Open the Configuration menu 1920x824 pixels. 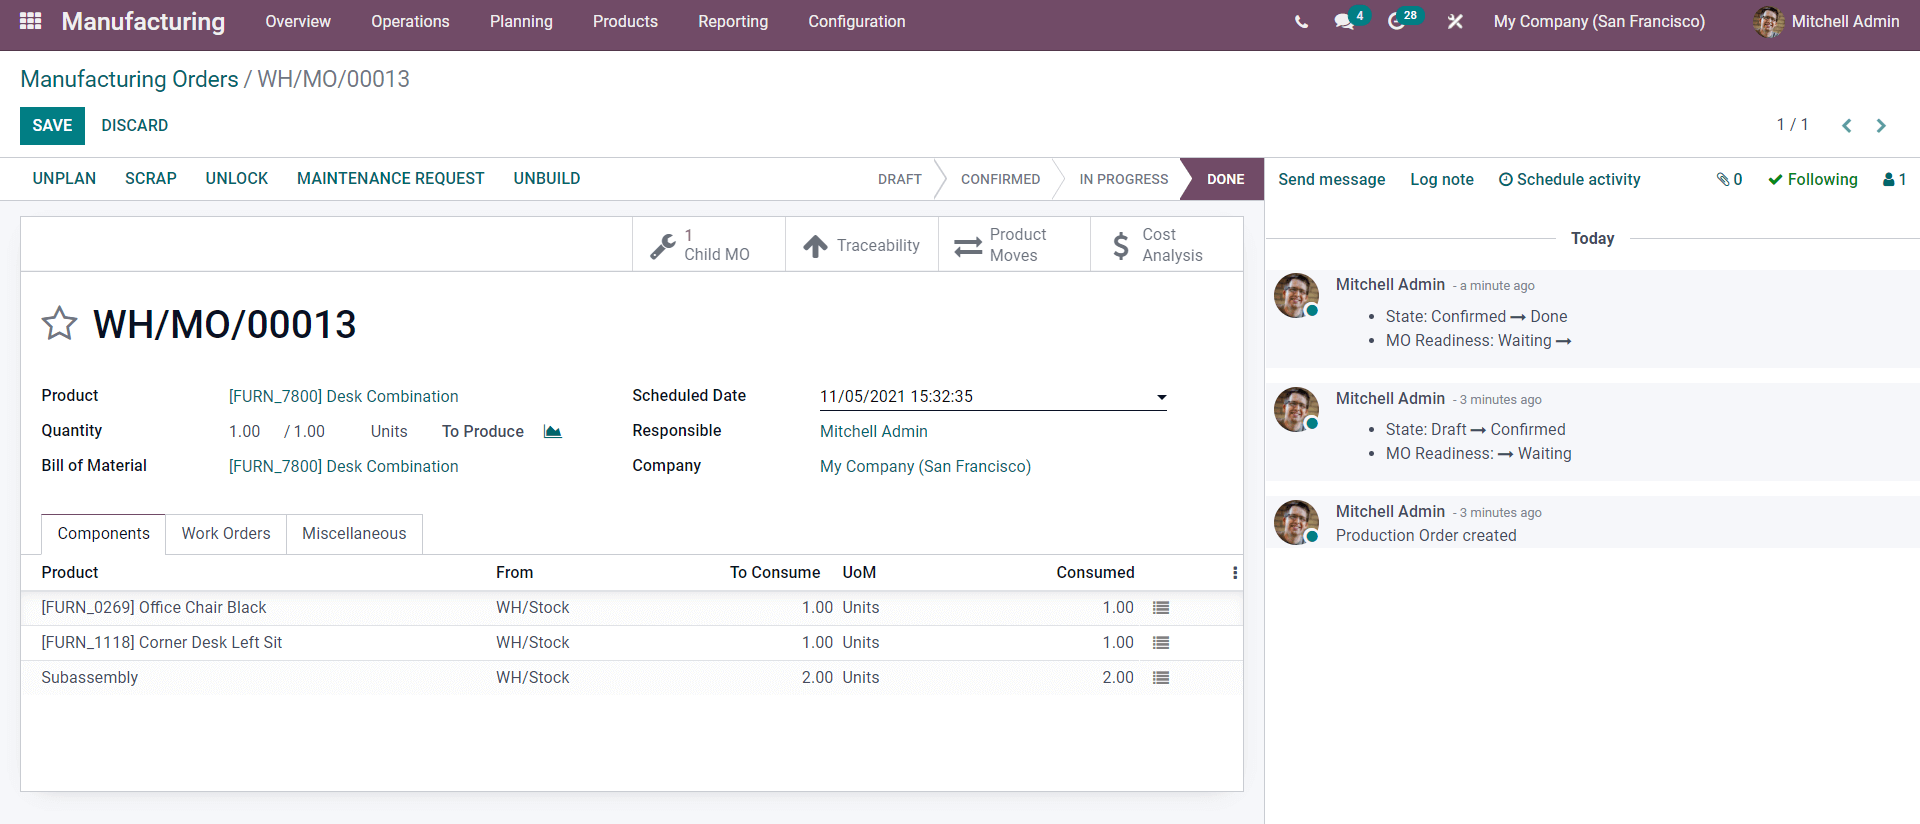coord(857,21)
